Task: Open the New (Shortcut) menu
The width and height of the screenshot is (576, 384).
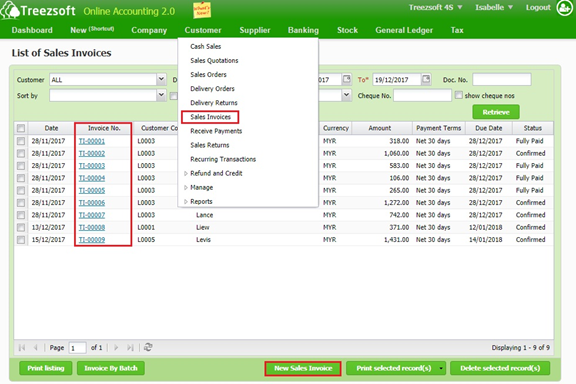Action: click(92, 30)
